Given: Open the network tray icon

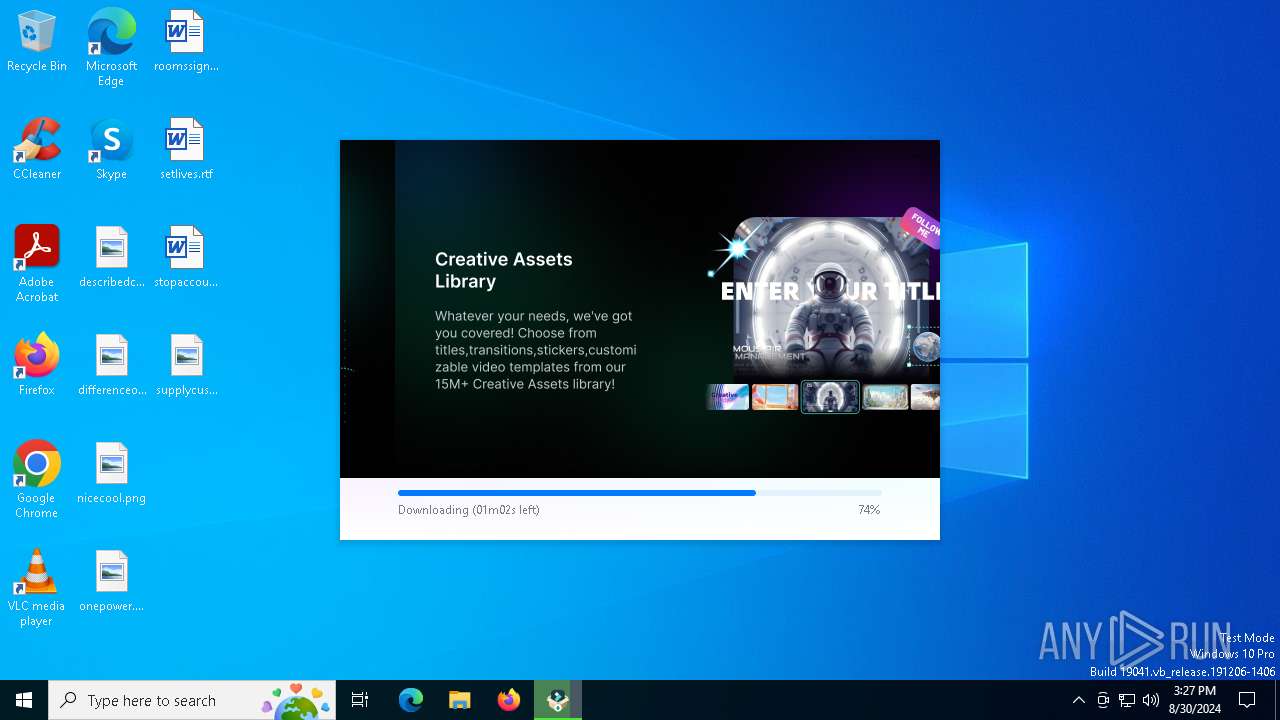Looking at the screenshot, I should [1127, 700].
